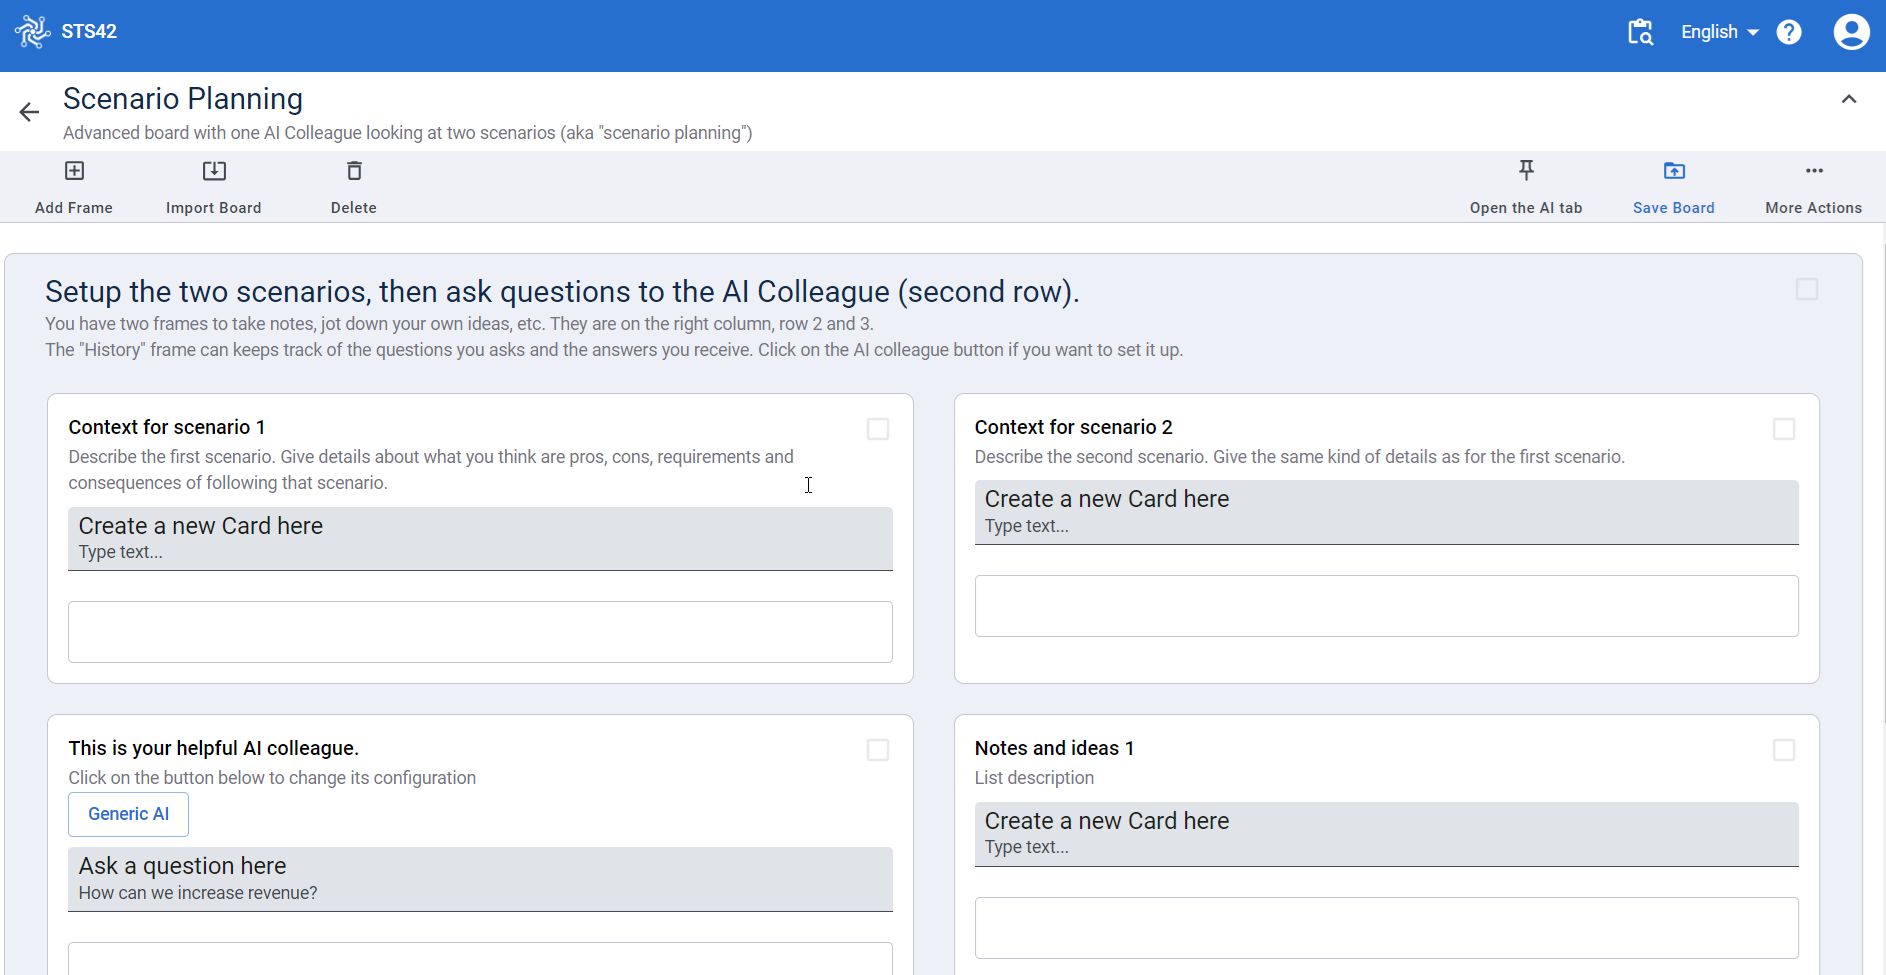Image resolution: width=1886 pixels, height=975 pixels.
Task: Open the English language dropdown
Action: pyautogui.click(x=1719, y=32)
